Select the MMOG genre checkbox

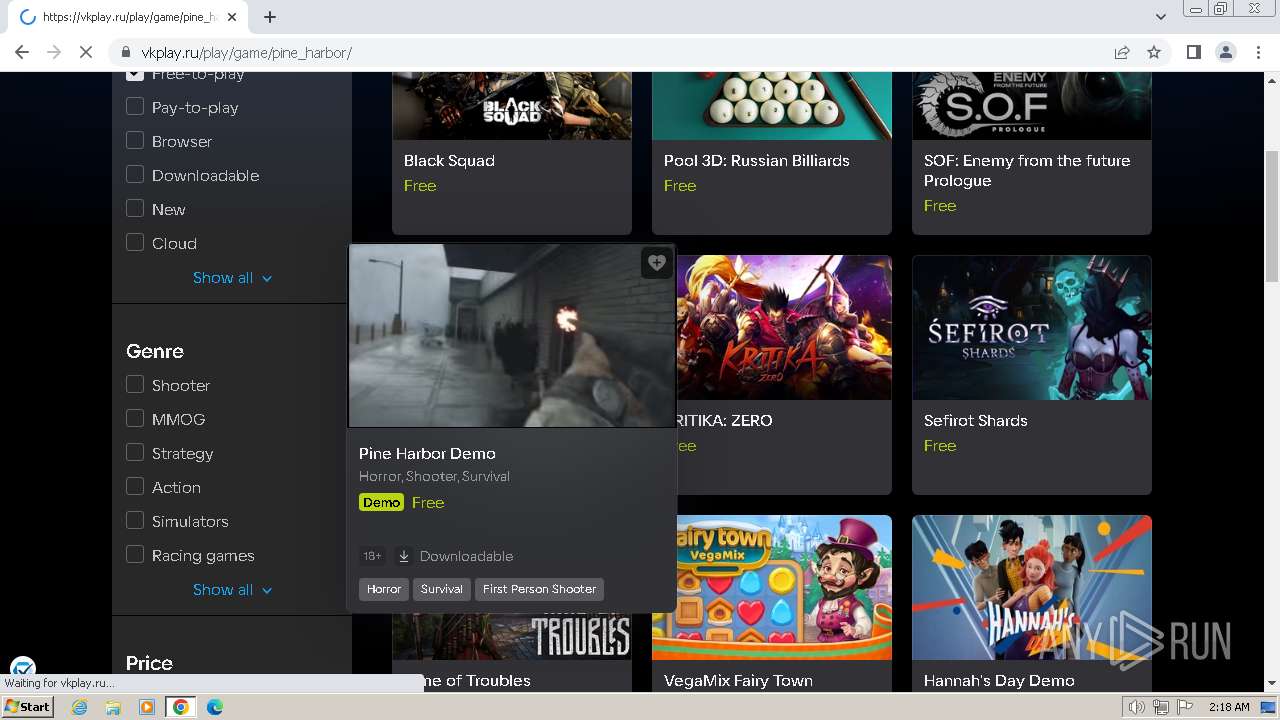pyautogui.click(x=135, y=419)
